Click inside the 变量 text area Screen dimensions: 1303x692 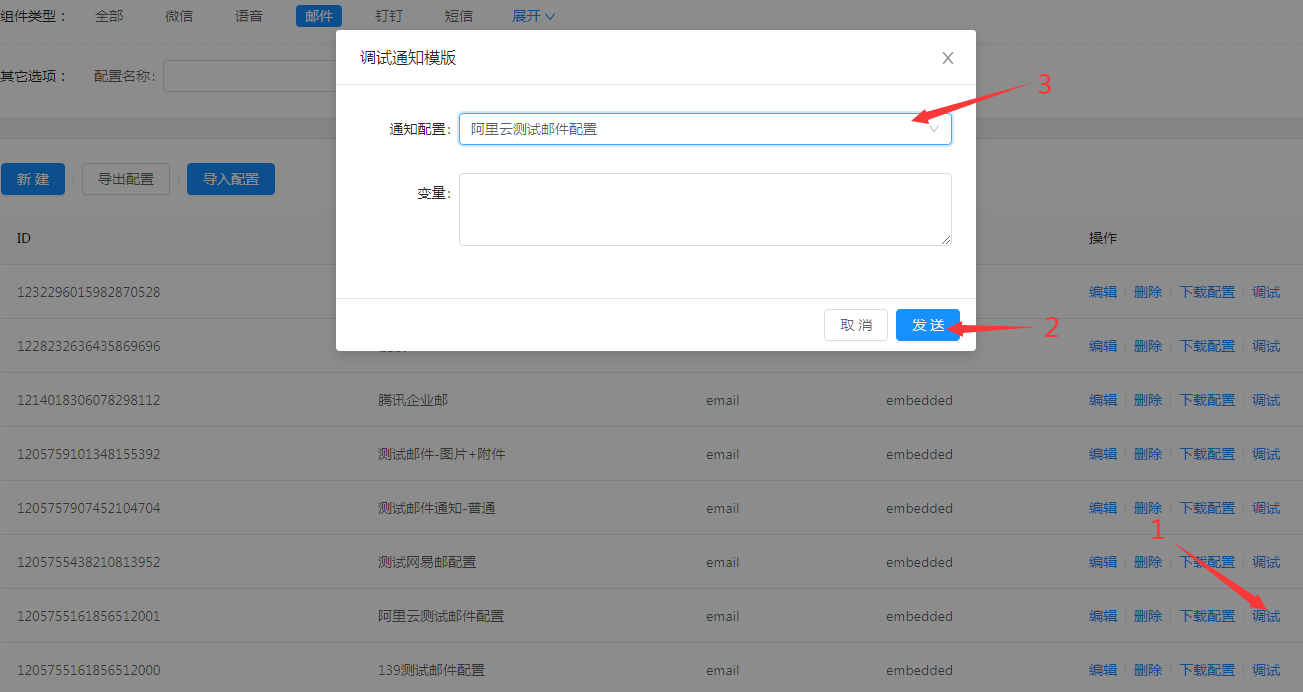(x=705, y=208)
